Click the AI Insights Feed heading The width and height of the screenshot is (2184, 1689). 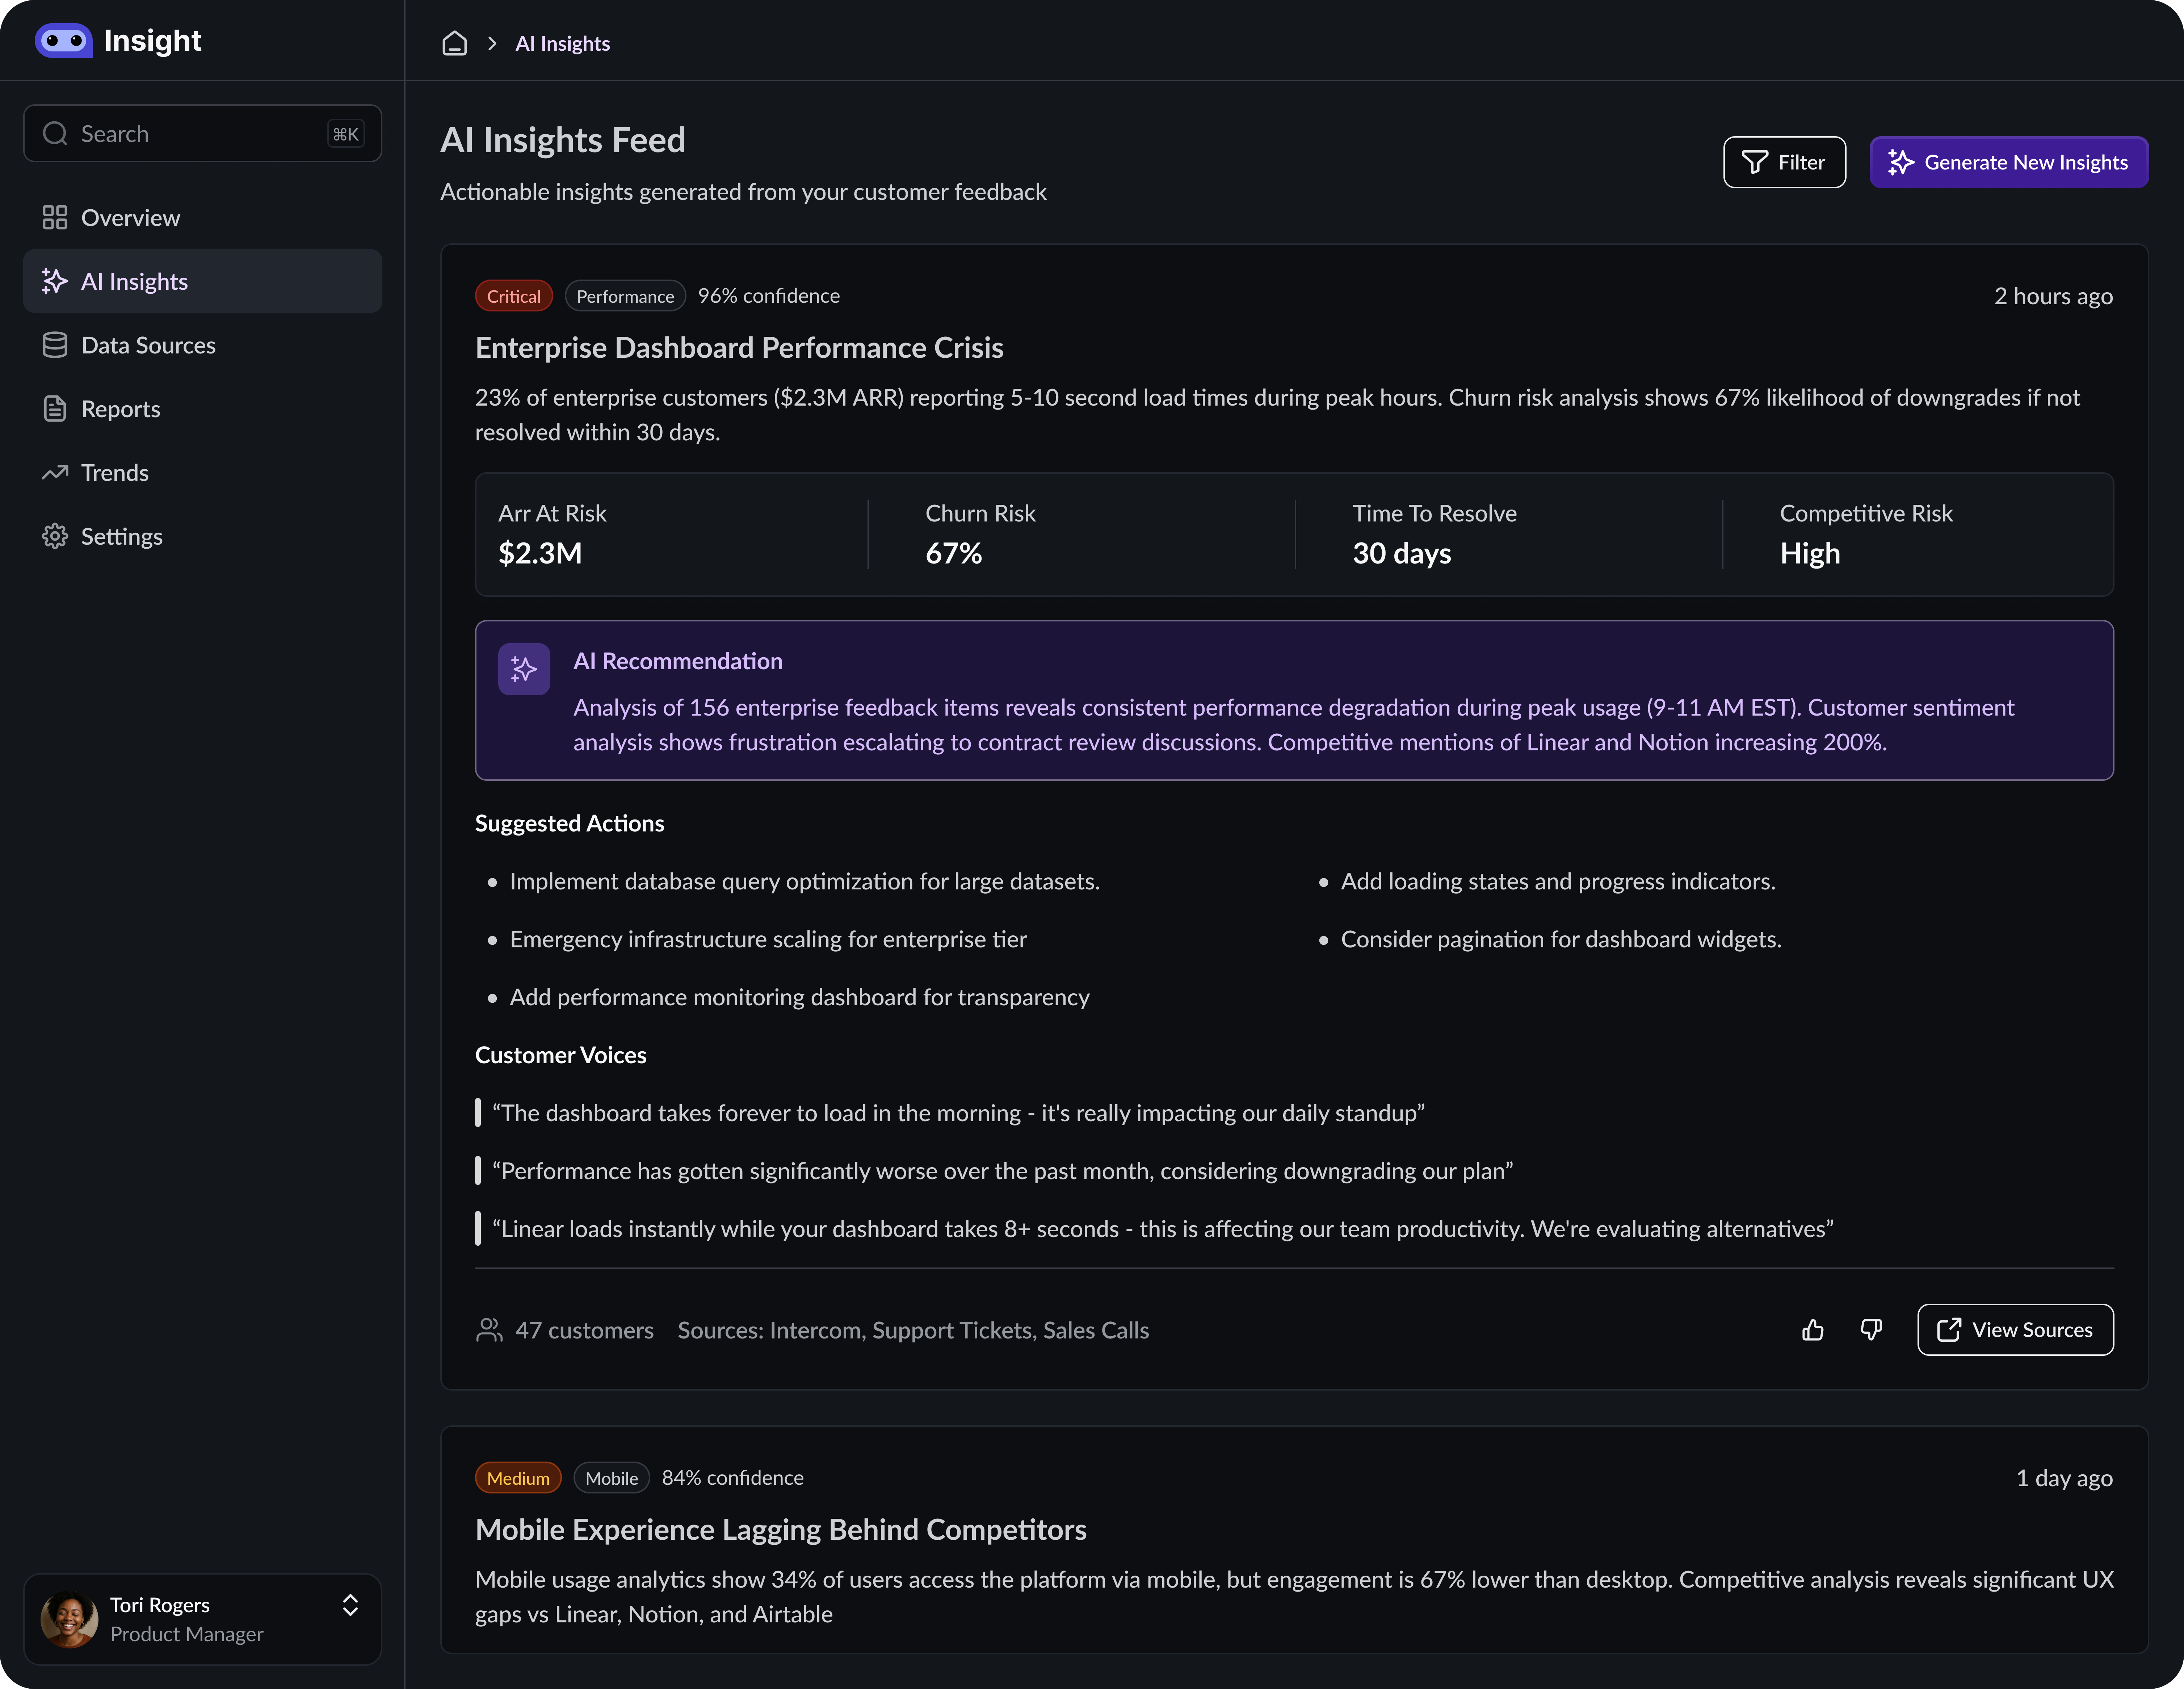coord(563,140)
